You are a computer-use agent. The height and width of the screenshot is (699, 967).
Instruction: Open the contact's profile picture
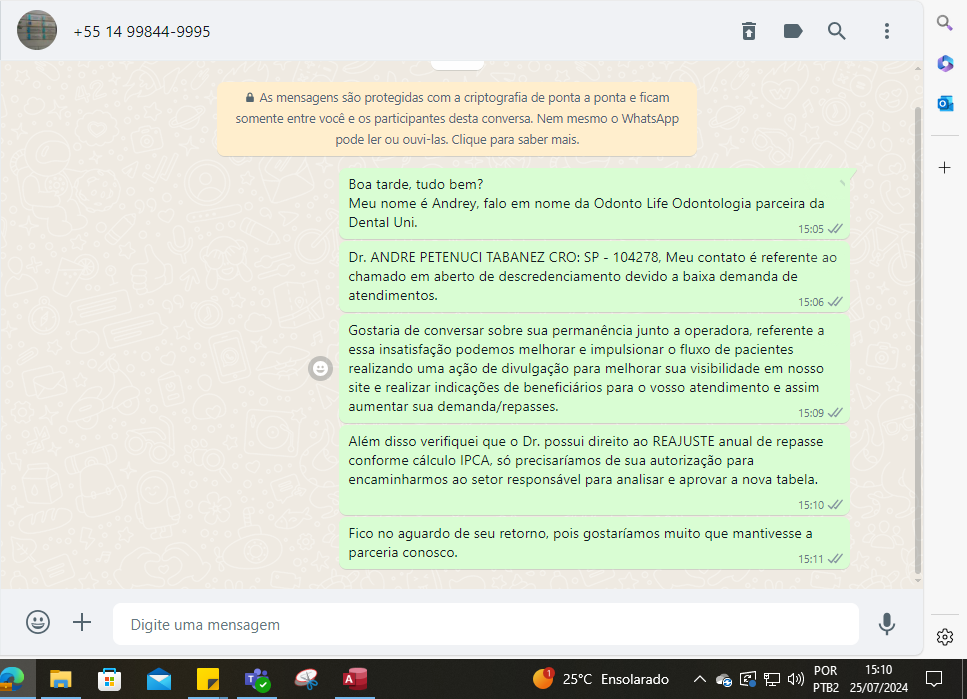pyautogui.click(x=37, y=30)
